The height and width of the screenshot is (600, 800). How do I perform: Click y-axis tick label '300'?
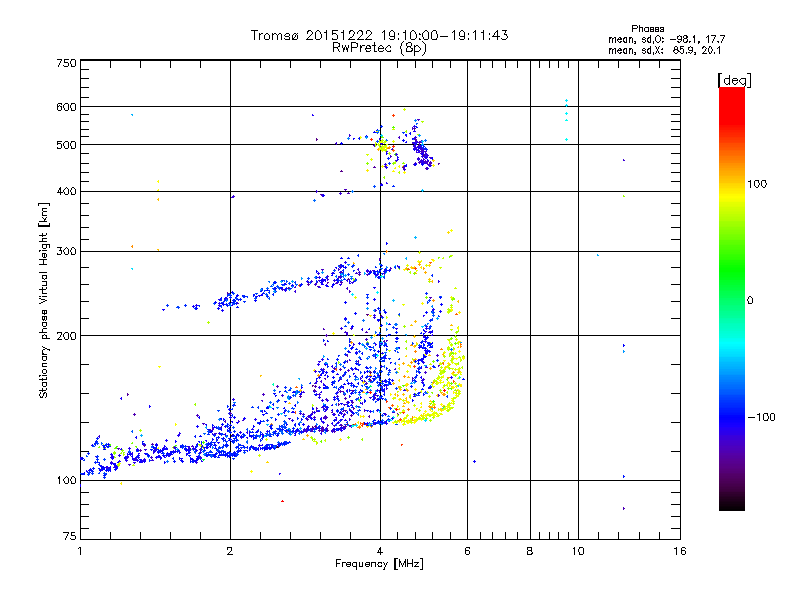pyautogui.click(x=66, y=252)
